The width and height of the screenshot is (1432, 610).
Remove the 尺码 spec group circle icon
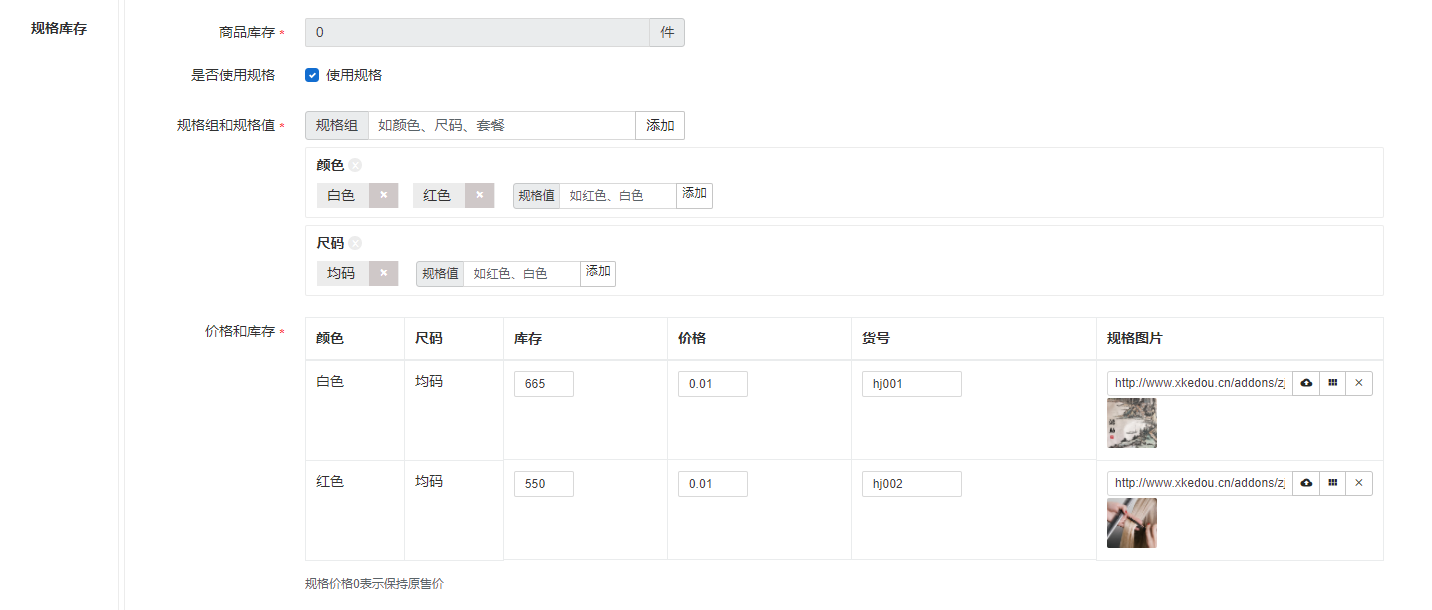coord(355,243)
